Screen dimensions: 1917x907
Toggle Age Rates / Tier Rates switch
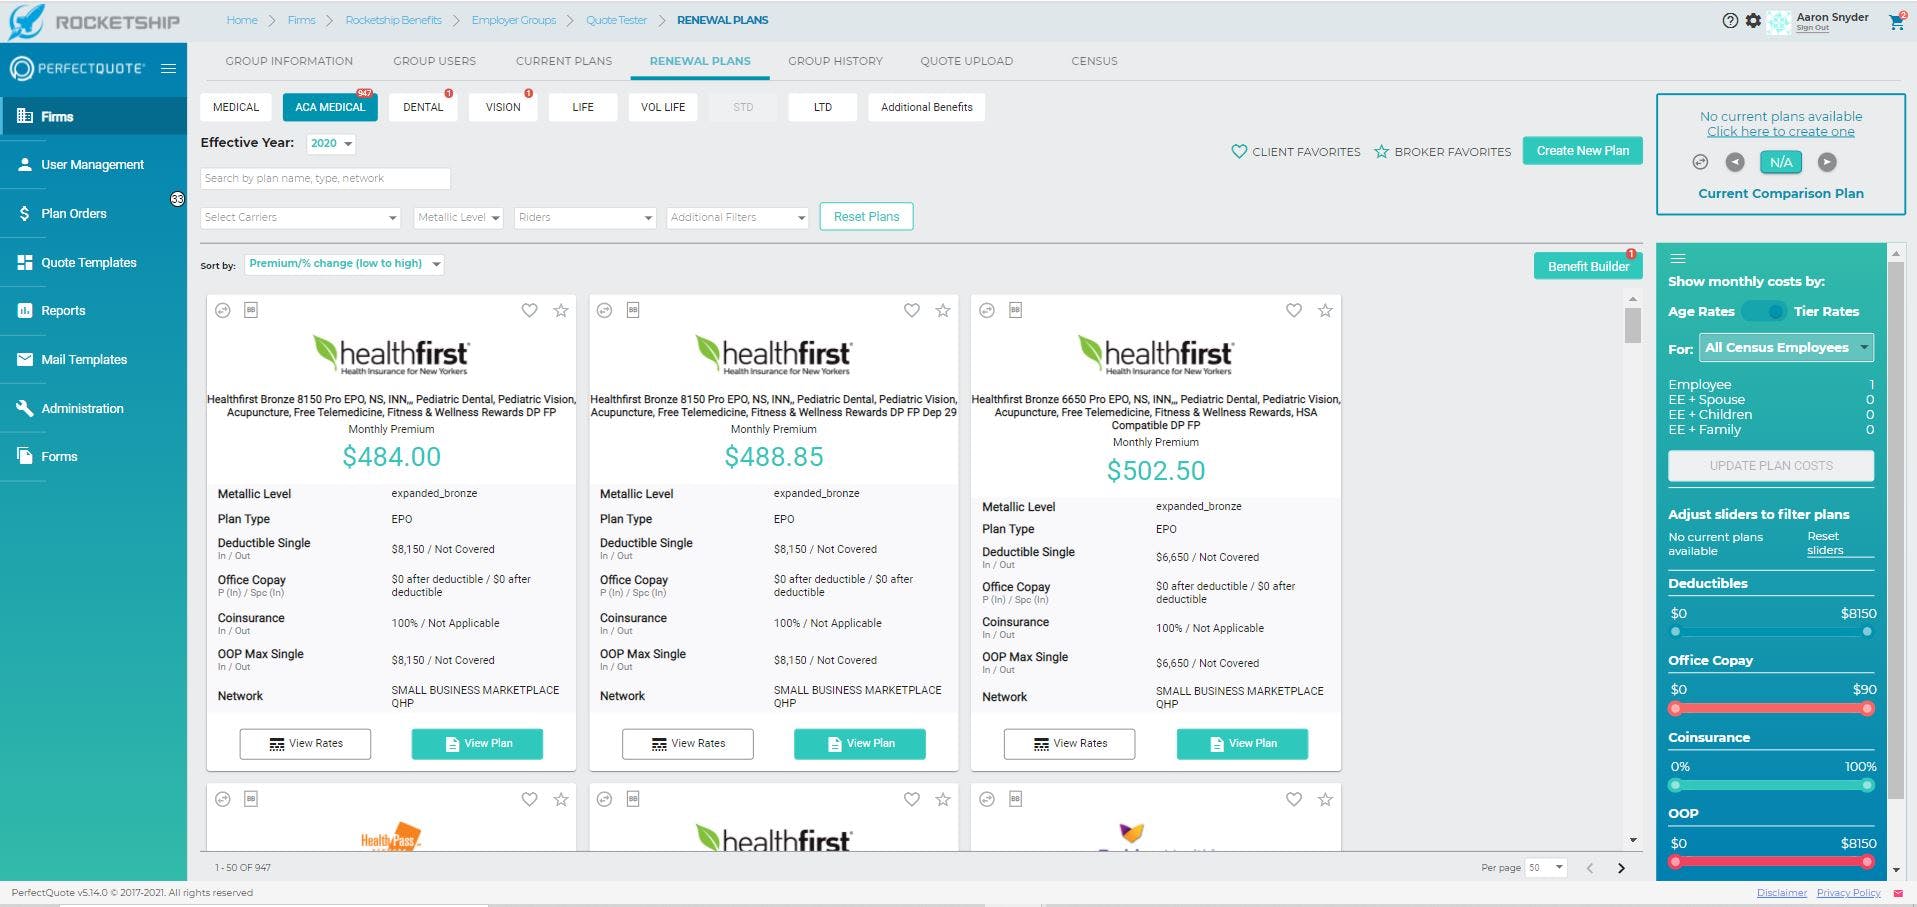[x=1764, y=311]
